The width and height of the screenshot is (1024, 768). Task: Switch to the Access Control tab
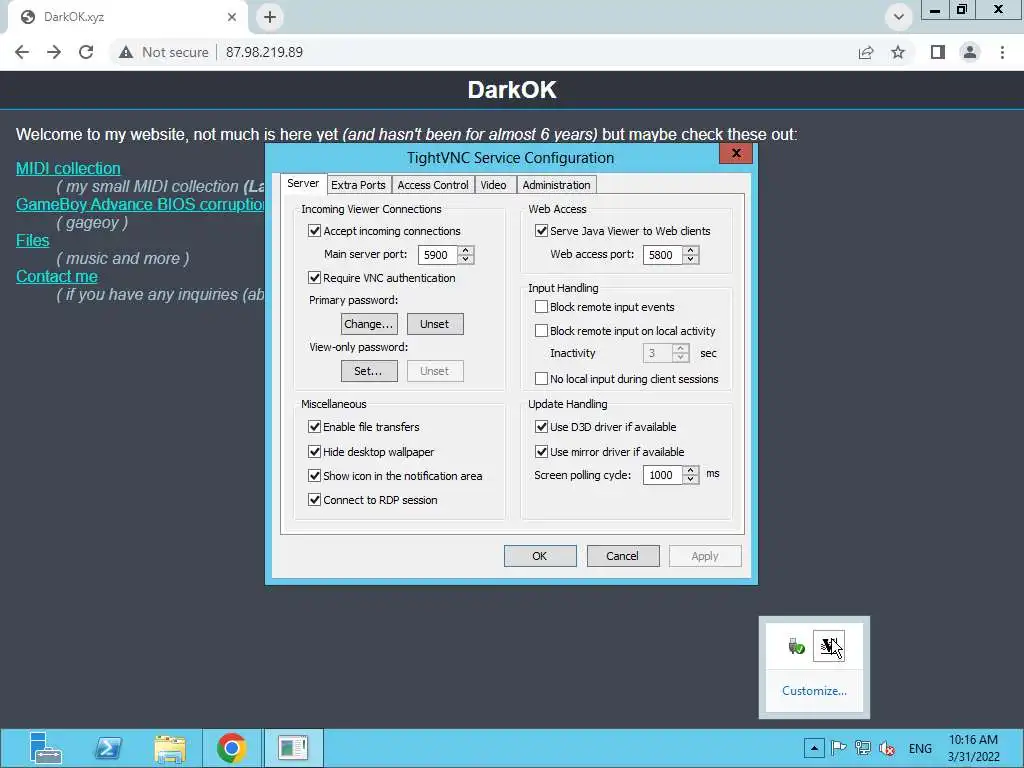coord(433,185)
